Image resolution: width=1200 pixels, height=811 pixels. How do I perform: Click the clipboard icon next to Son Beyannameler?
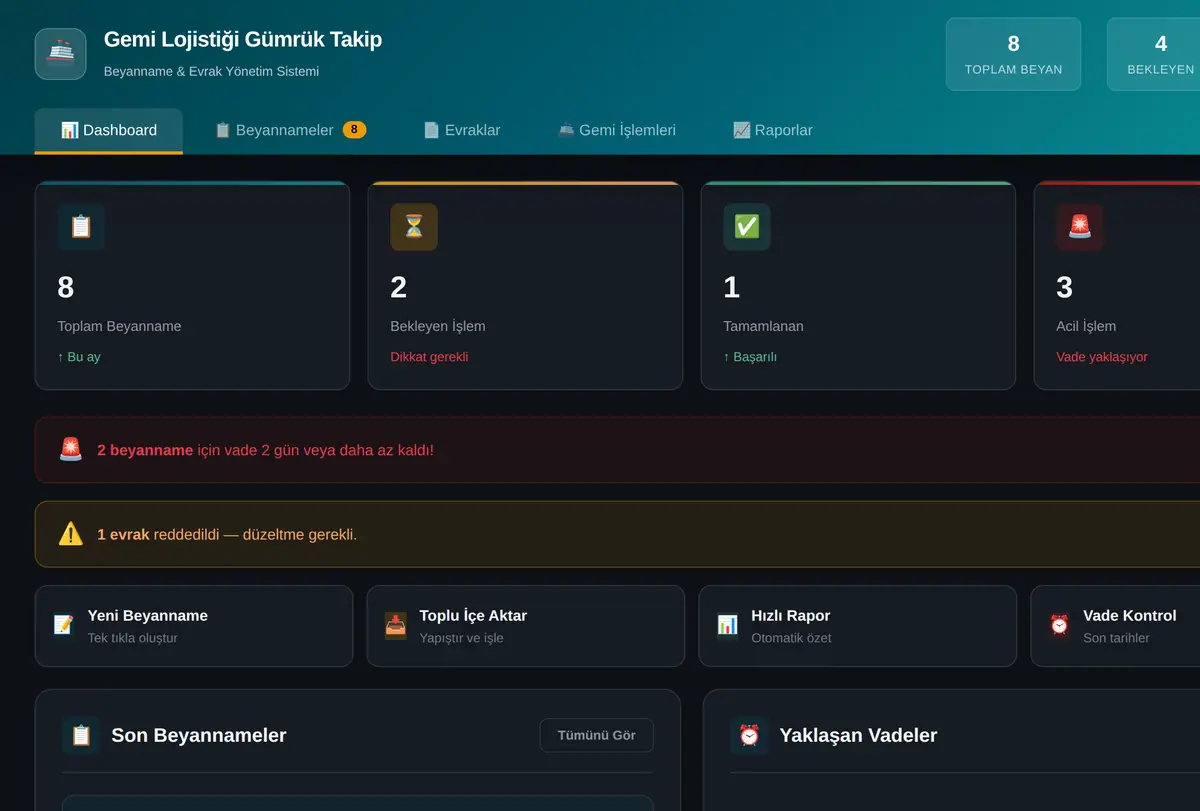[81, 735]
